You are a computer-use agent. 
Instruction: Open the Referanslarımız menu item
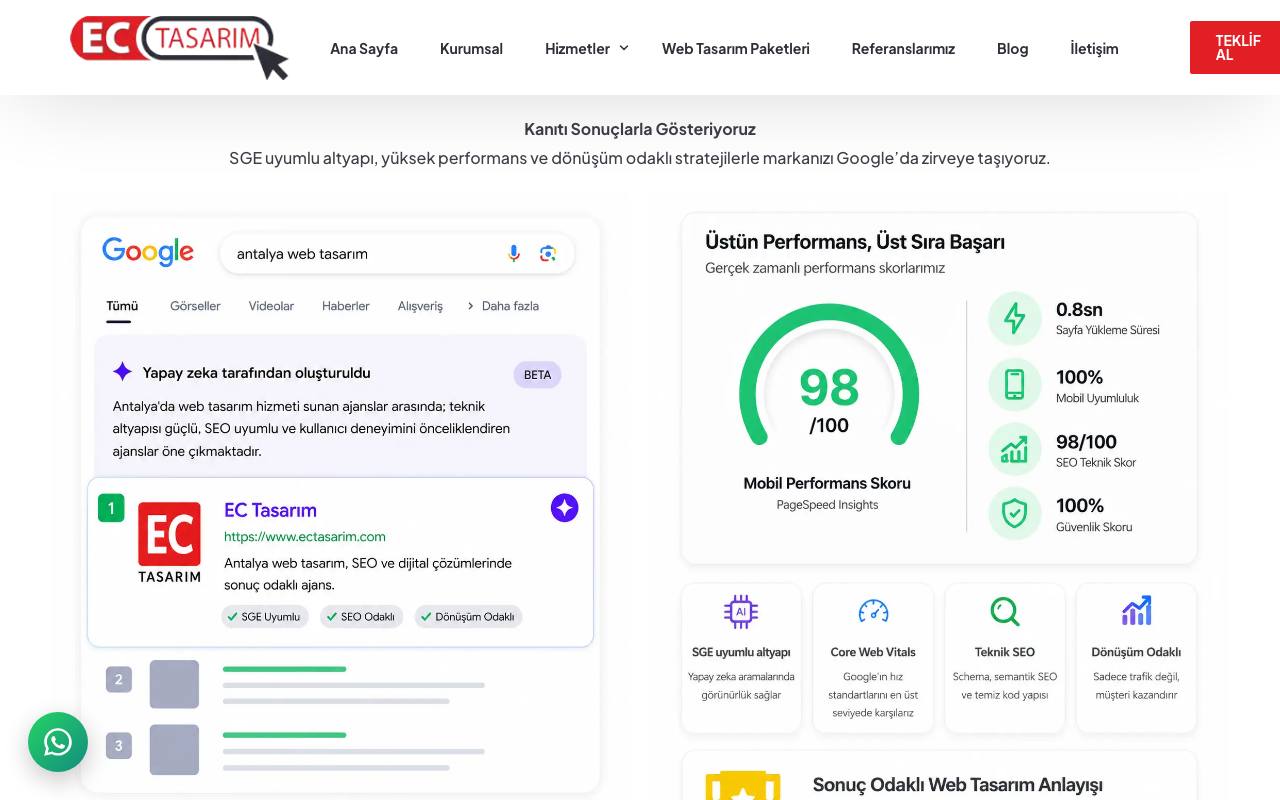(903, 48)
